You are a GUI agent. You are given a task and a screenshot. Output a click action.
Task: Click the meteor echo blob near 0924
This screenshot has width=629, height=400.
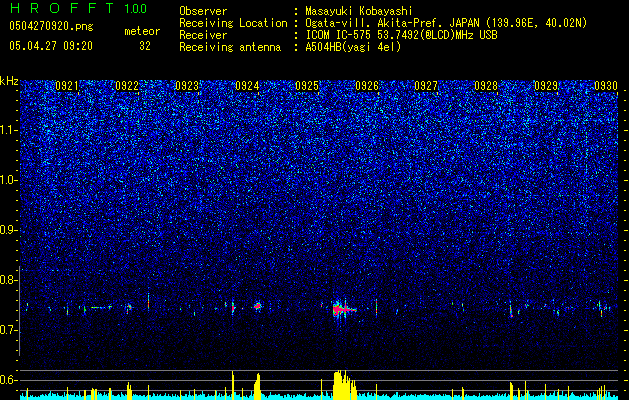pyautogui.click(x=258, y=306)
